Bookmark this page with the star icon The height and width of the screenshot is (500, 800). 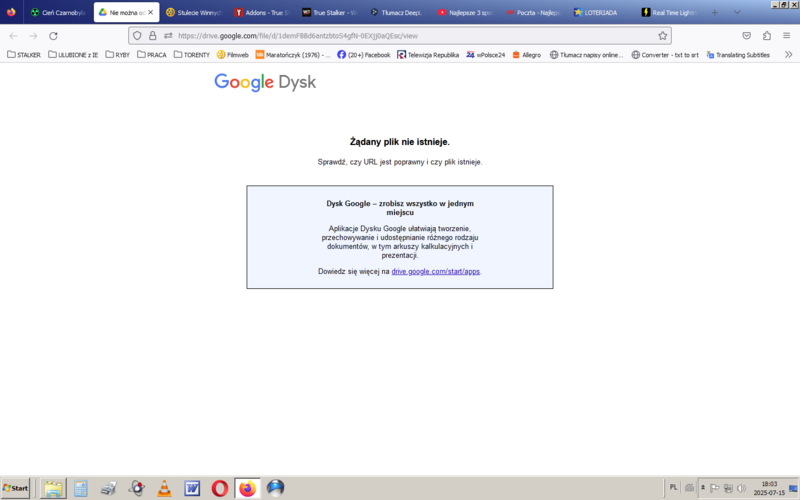coord(662,35)
